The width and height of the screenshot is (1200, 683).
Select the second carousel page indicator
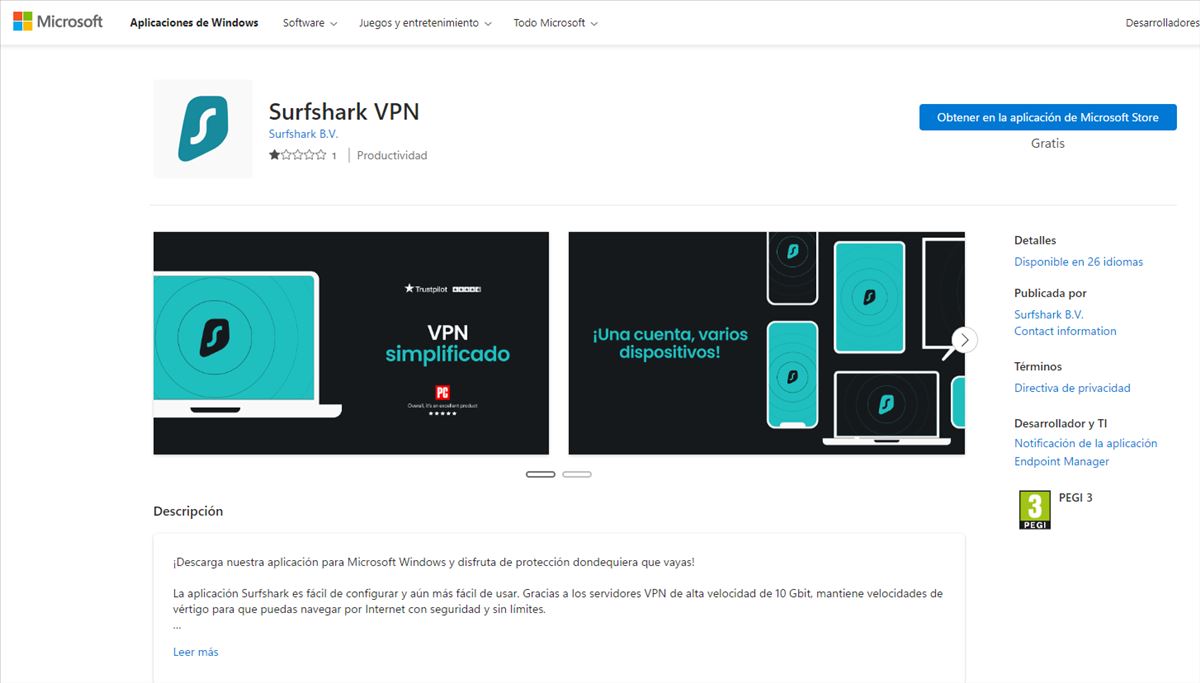(577, 474)
